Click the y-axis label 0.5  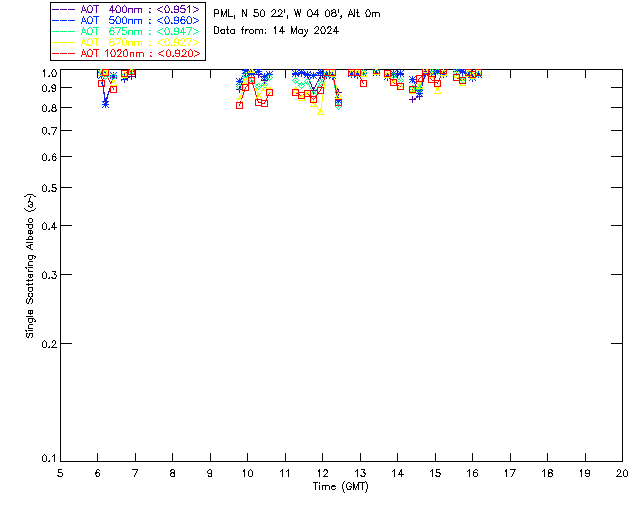pos(49,188)
